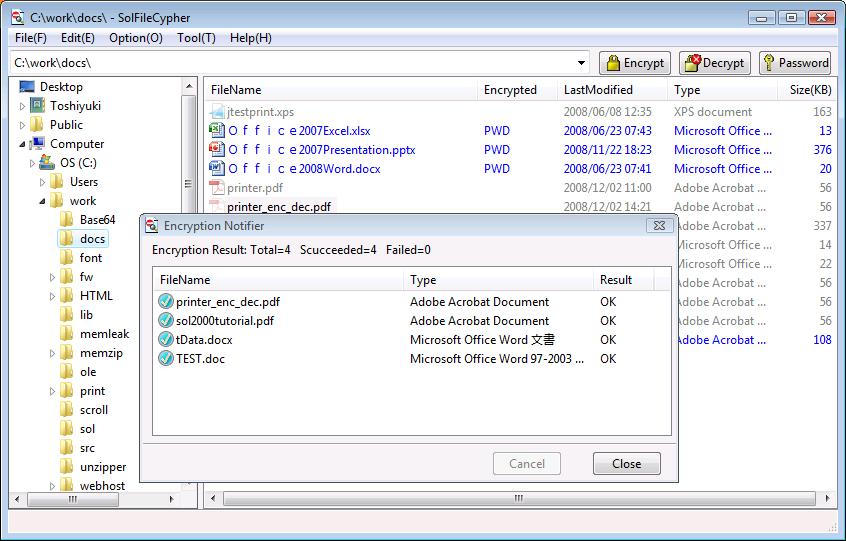The width and height of the screenshot is (846, 541).
Task: Select the work folder icon
Action: (57, 201)
